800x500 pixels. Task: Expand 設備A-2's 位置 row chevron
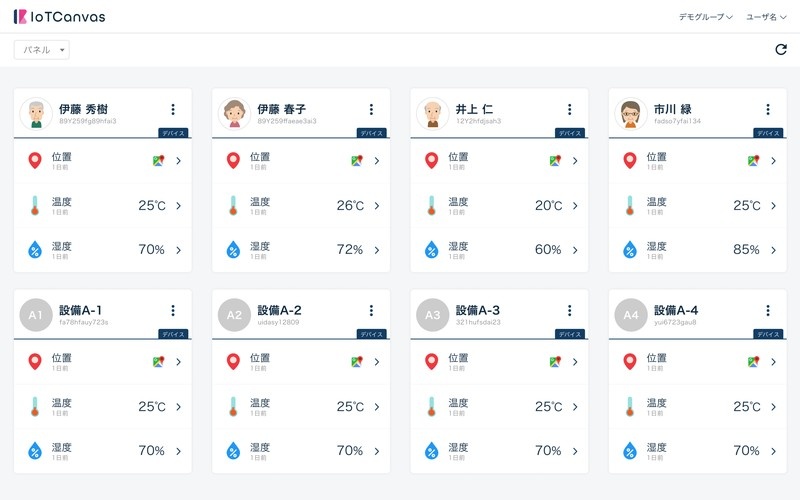377,361
